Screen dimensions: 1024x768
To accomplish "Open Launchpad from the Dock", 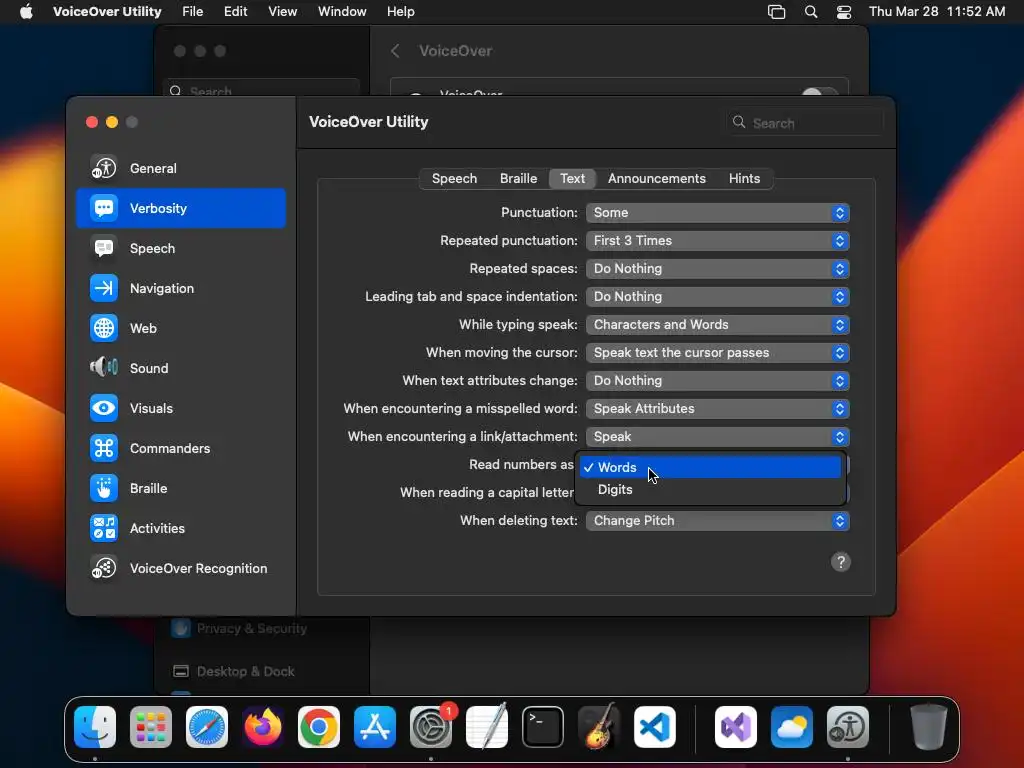I will 151,727.
